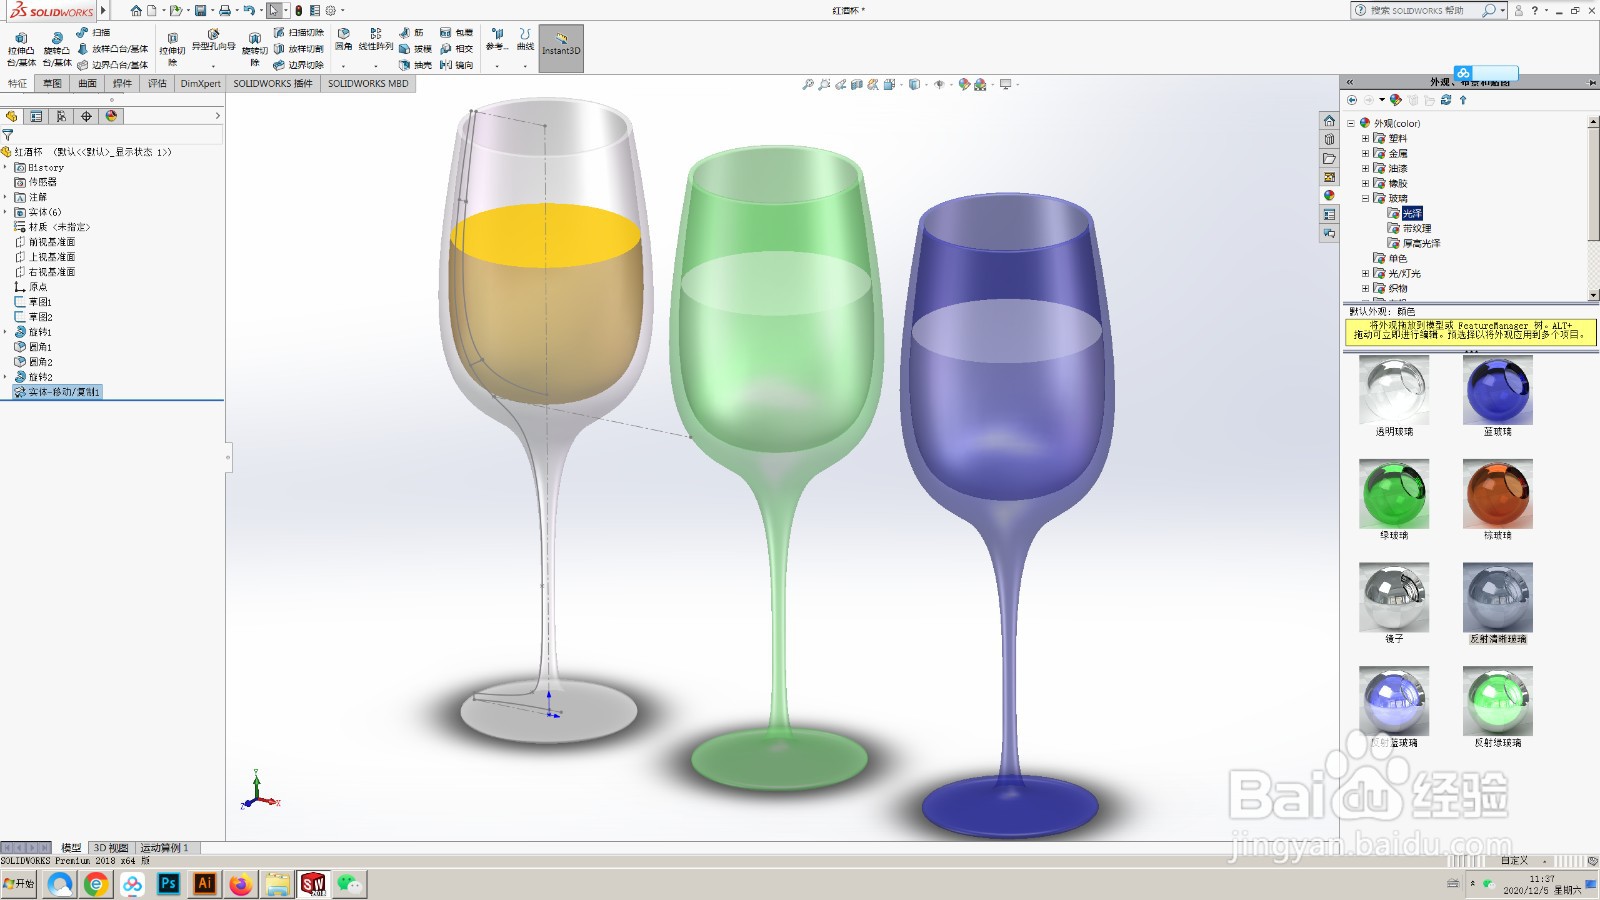Open the ConfigurationManager tab icon

pos(61,116)
